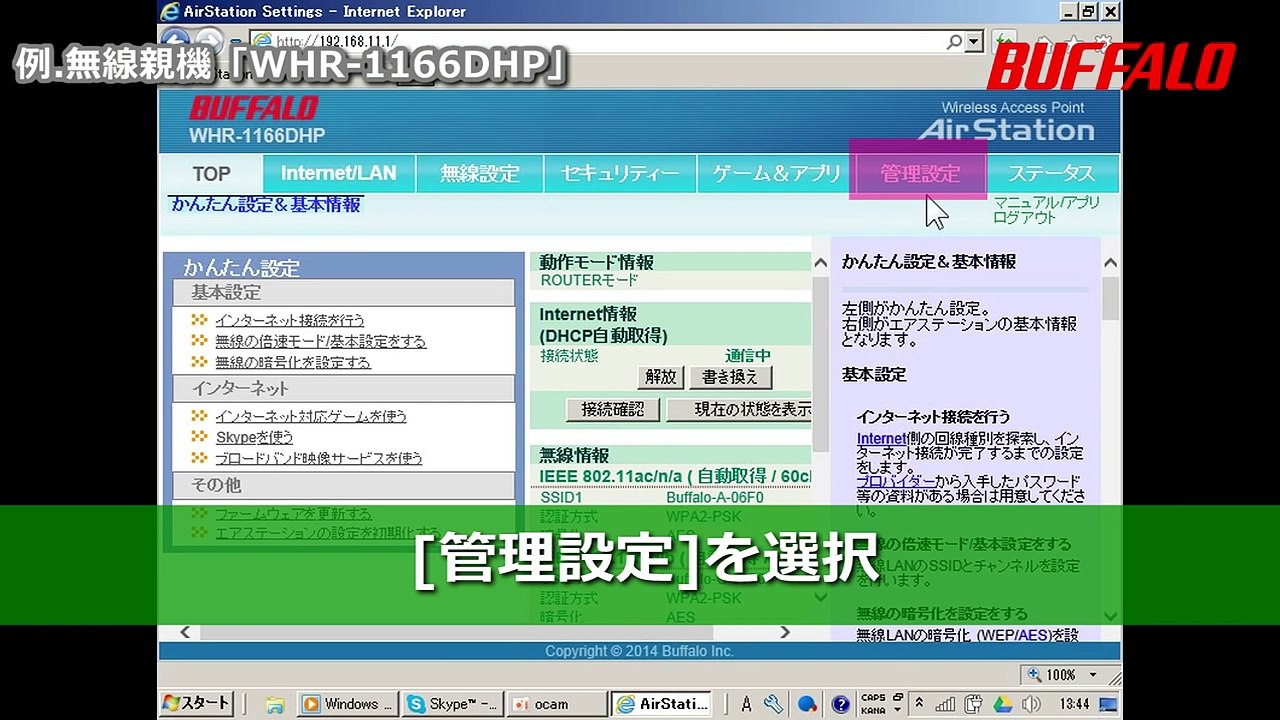
Task: Open インターネット対応ゲームを使う link
Action: tap(310, 416)
